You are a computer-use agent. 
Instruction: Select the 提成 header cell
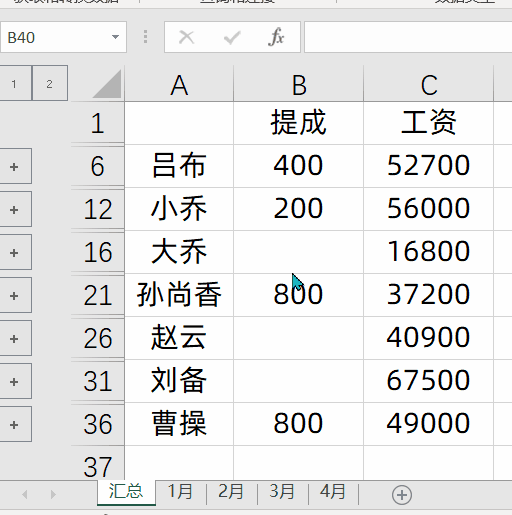299,123
